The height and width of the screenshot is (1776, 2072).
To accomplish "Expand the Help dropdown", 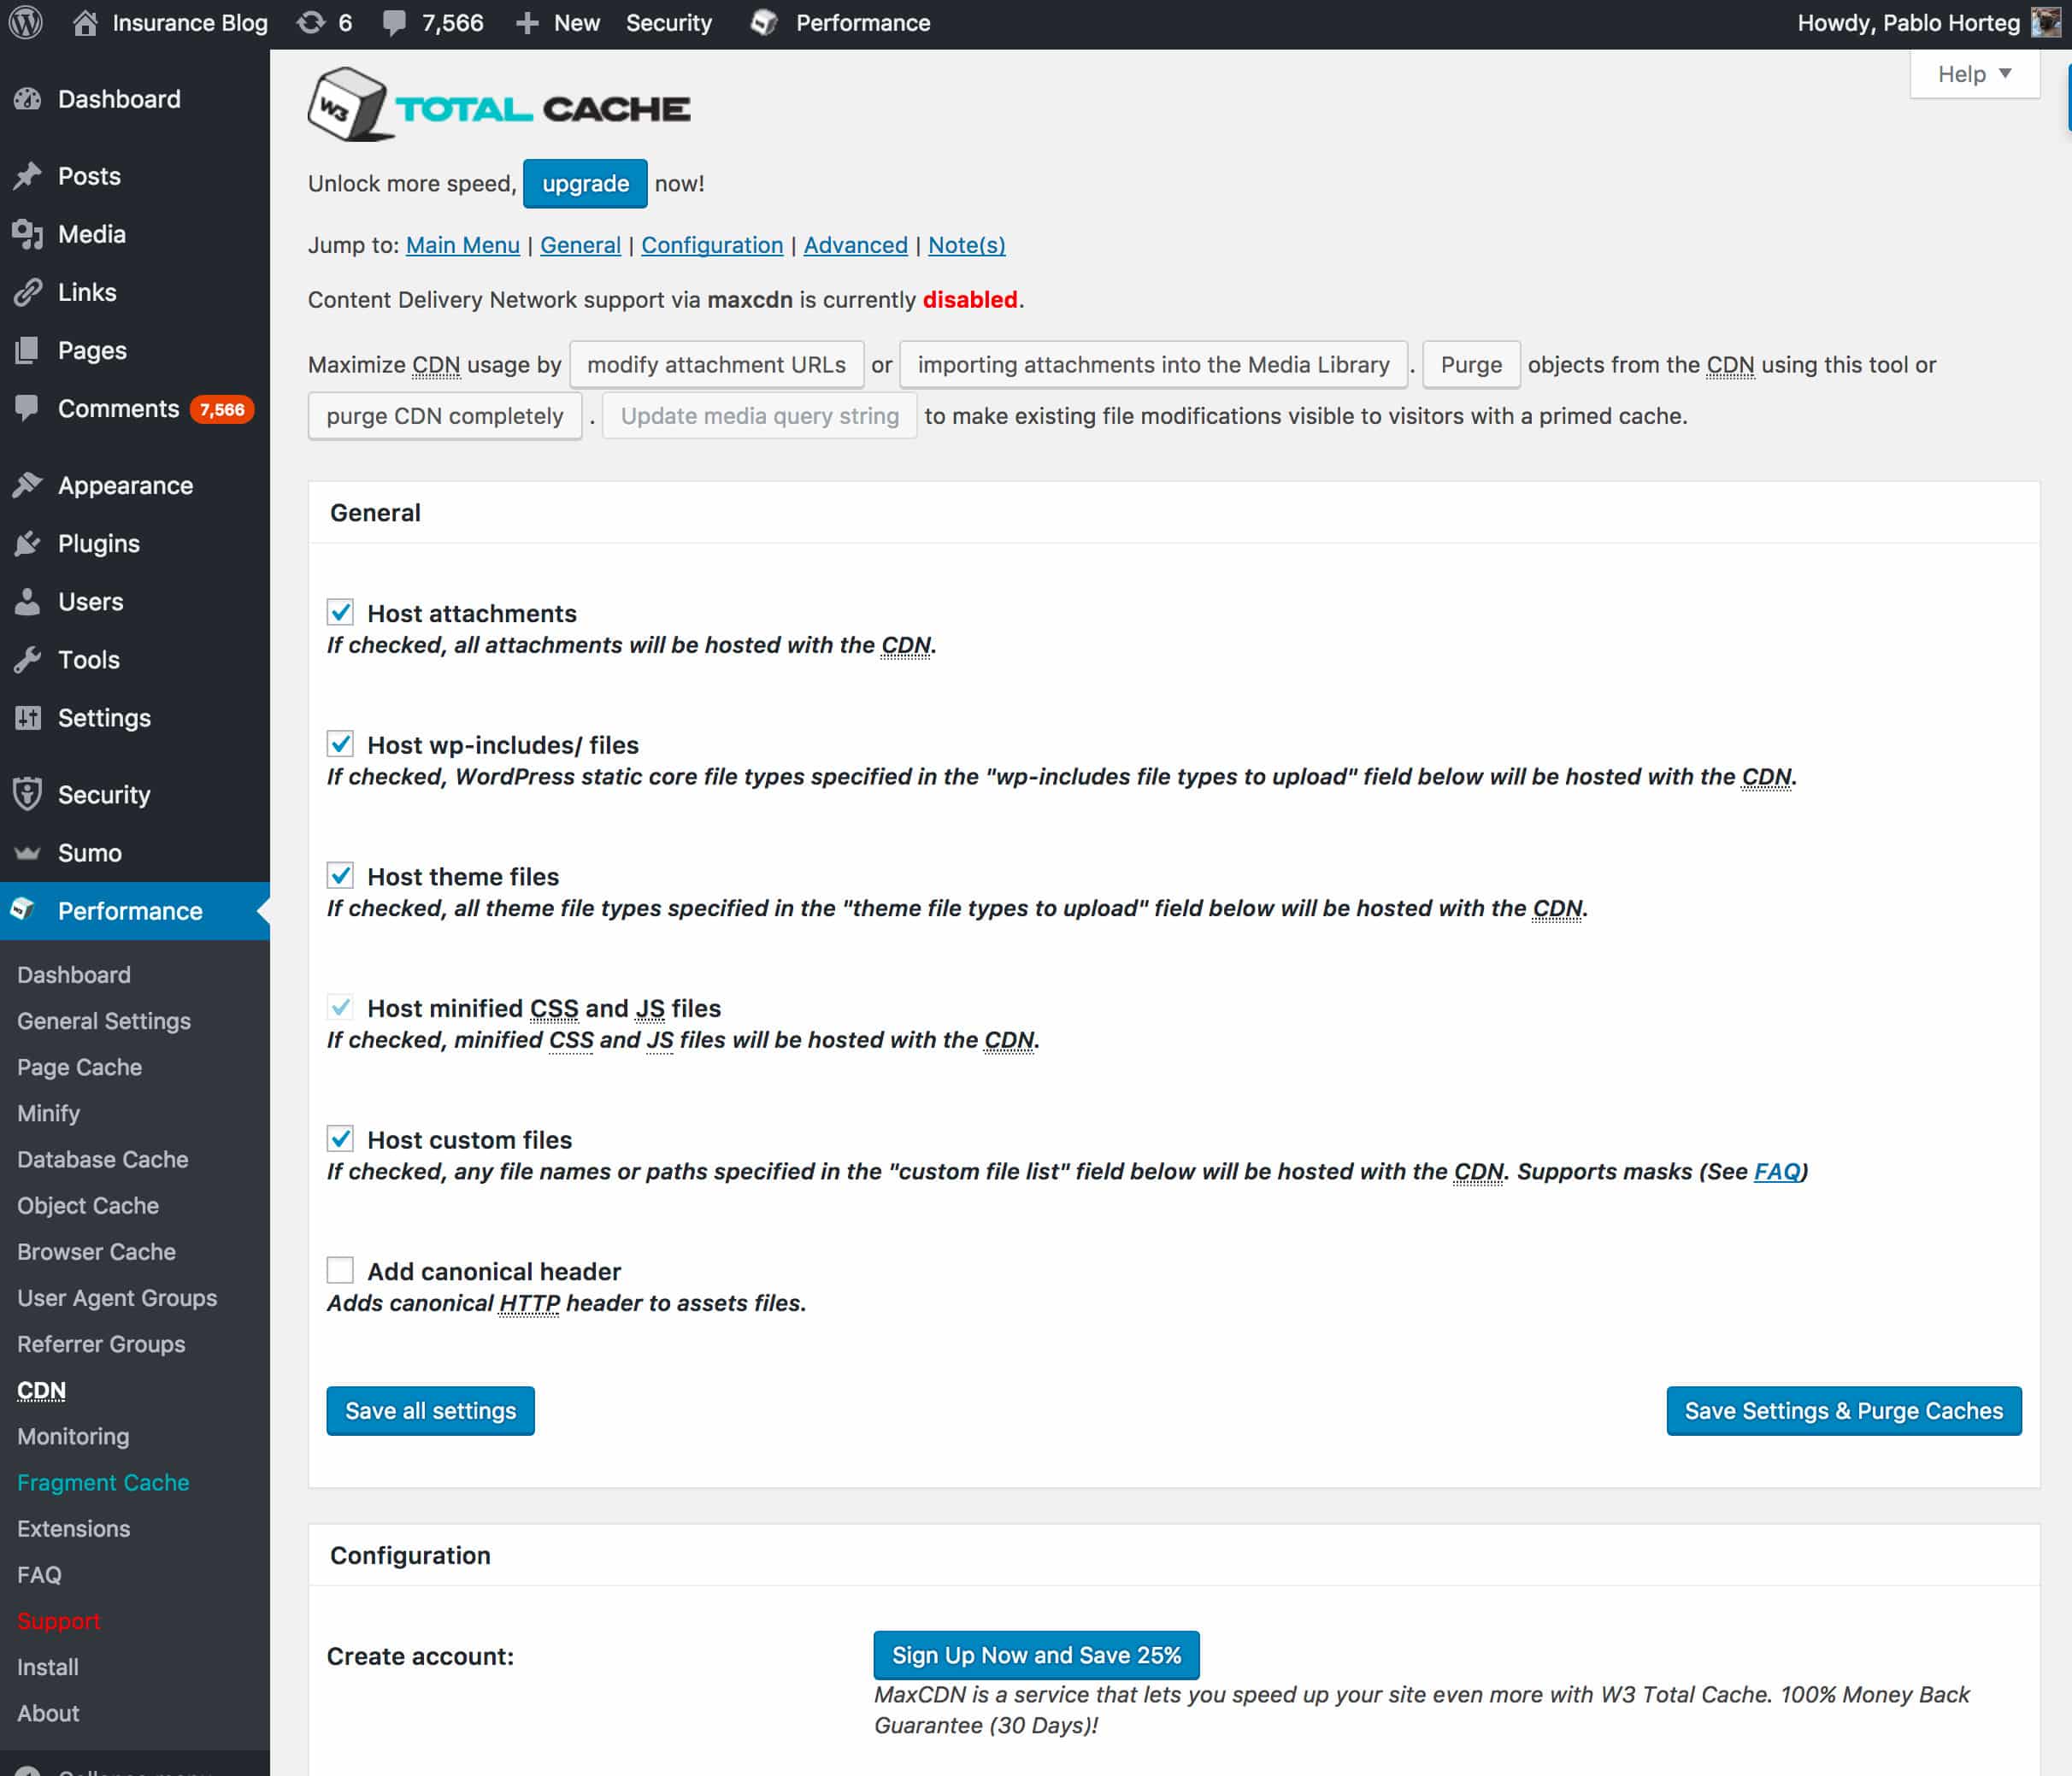I will click(x=1974, y=74).
